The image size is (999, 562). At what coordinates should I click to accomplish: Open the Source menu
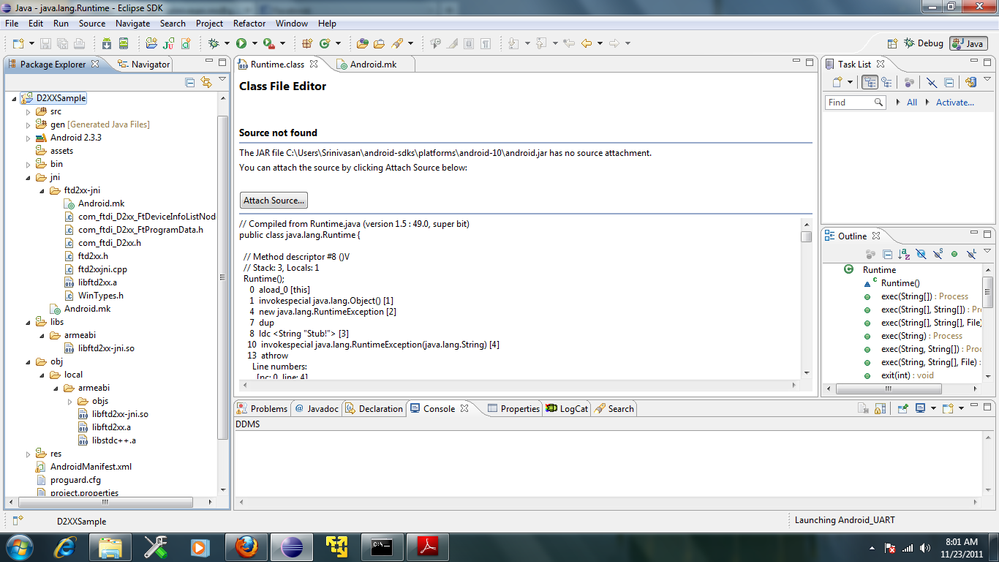coord(92,24)
